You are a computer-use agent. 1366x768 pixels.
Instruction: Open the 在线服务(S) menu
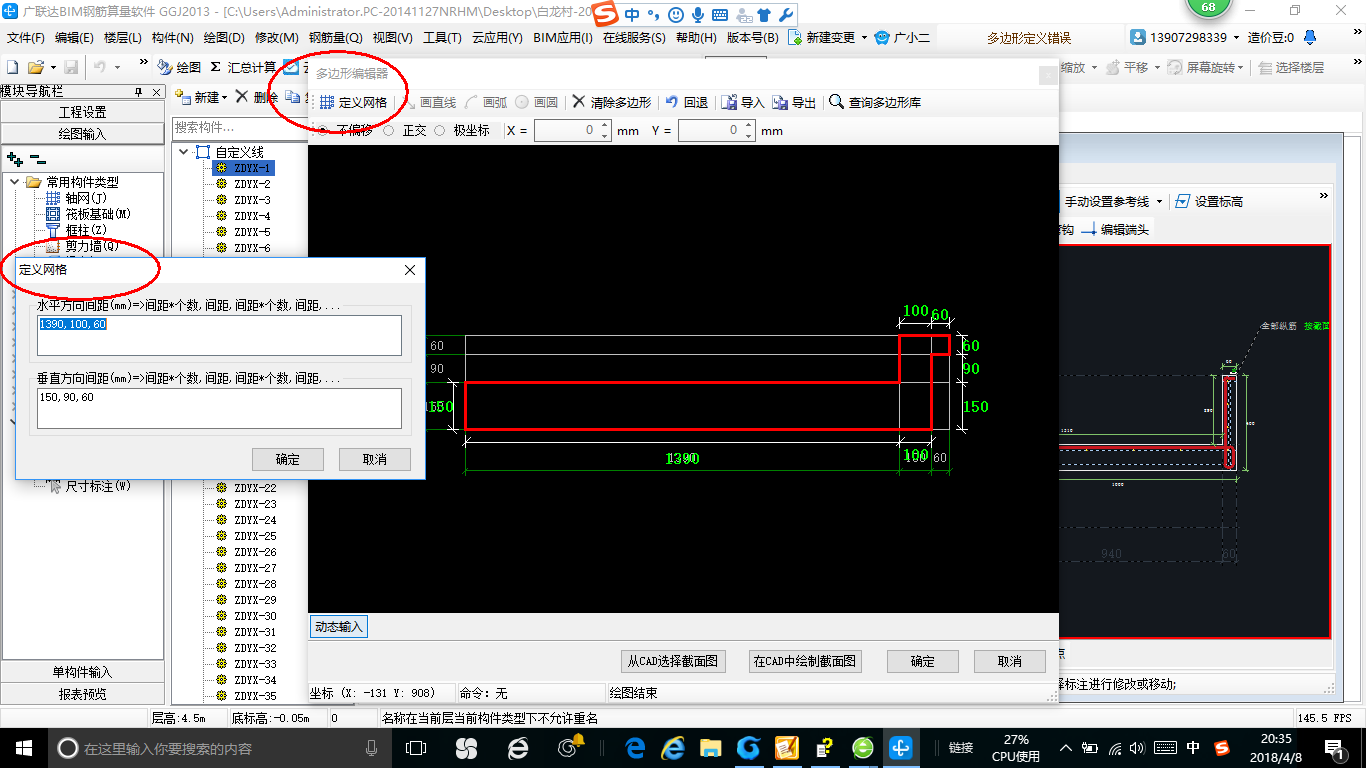coord(634,38)
